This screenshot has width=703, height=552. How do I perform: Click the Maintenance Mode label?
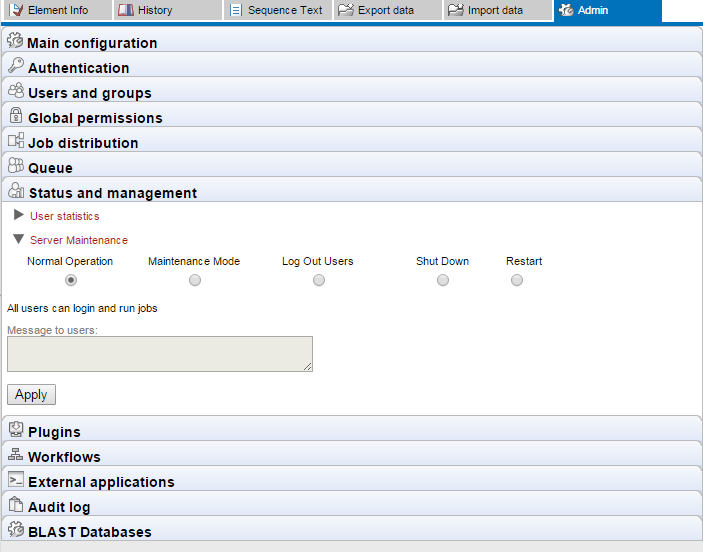tap(194, 261)
